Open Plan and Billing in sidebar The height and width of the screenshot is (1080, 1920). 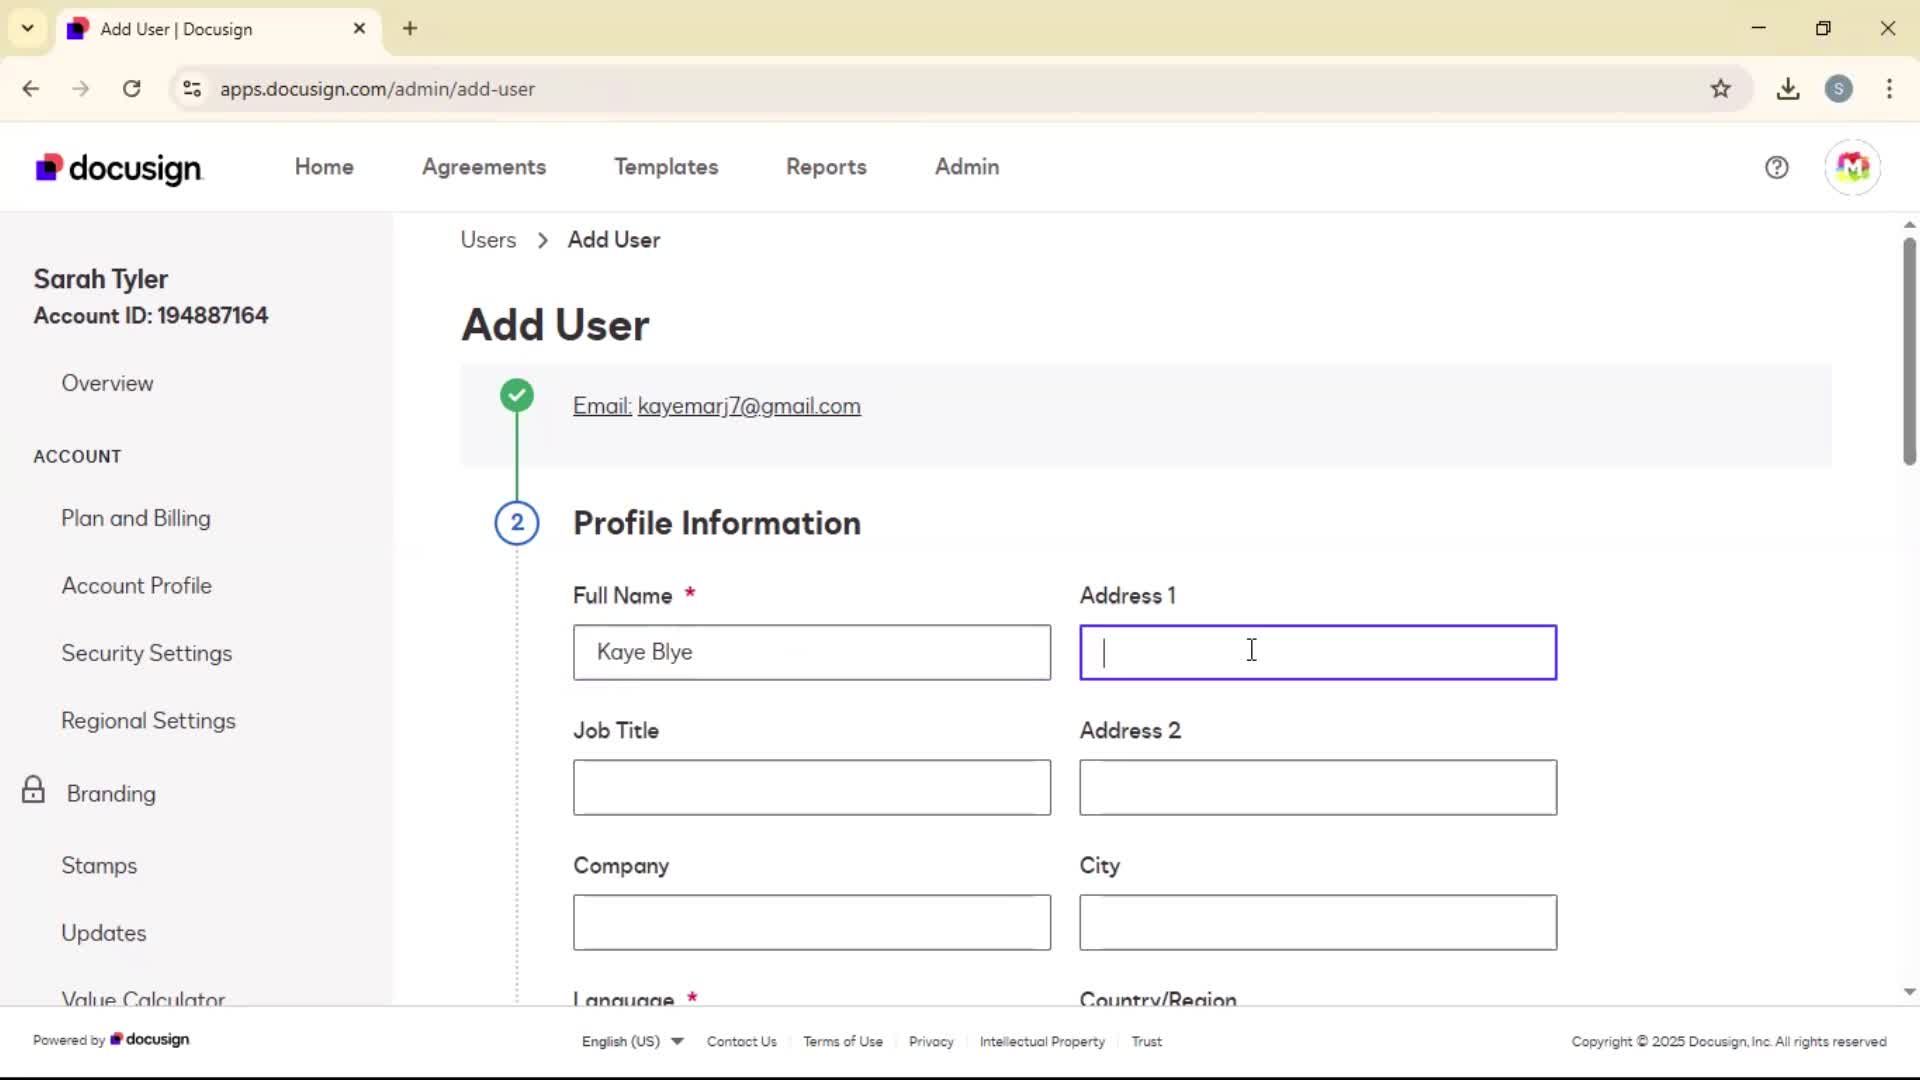tap(136, 518)
